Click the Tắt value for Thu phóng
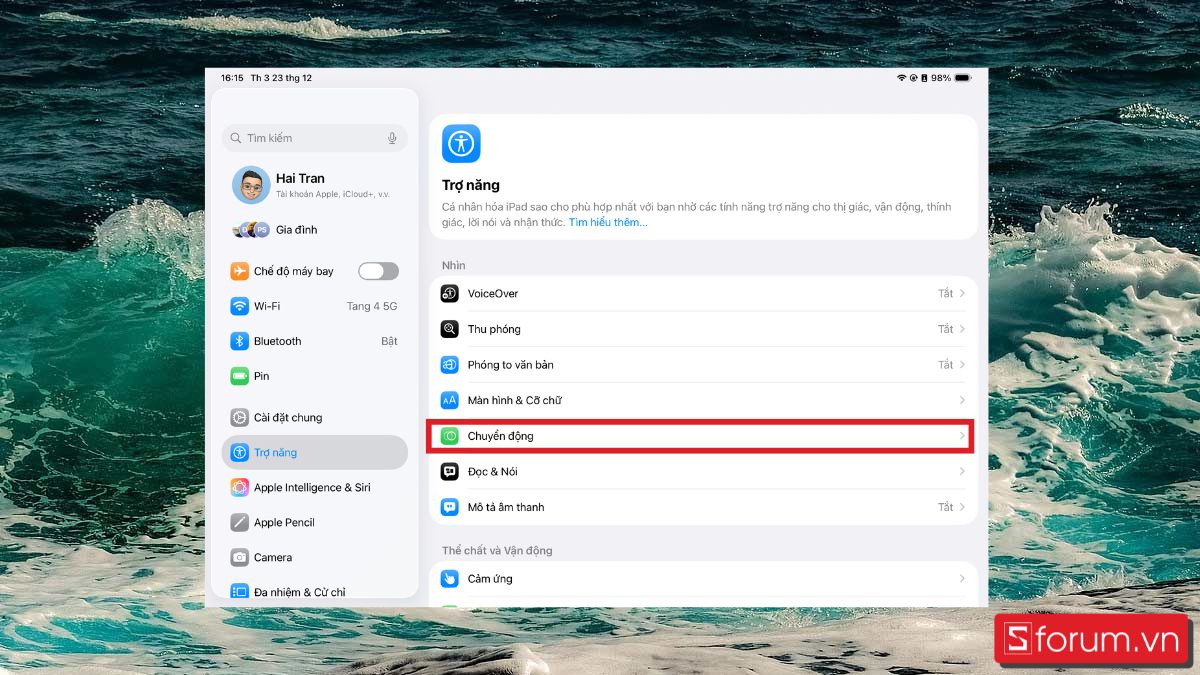The width and height of the screenshot is (1200, 675). [945, 329]
